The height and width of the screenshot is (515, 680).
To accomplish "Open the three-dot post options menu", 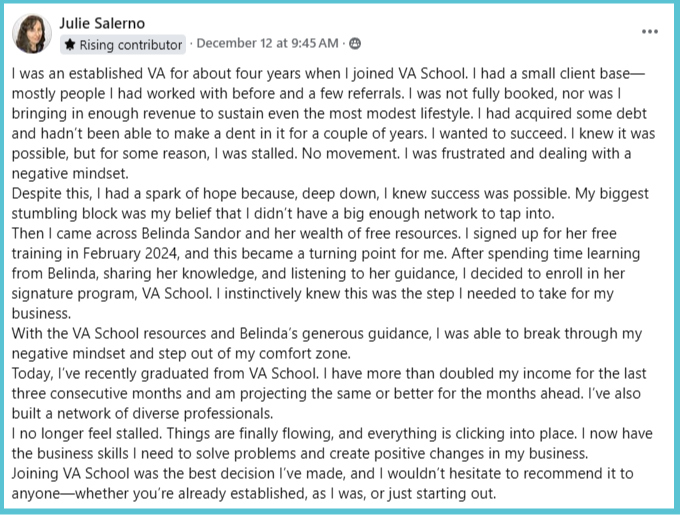I will click(x=650, y=31).
